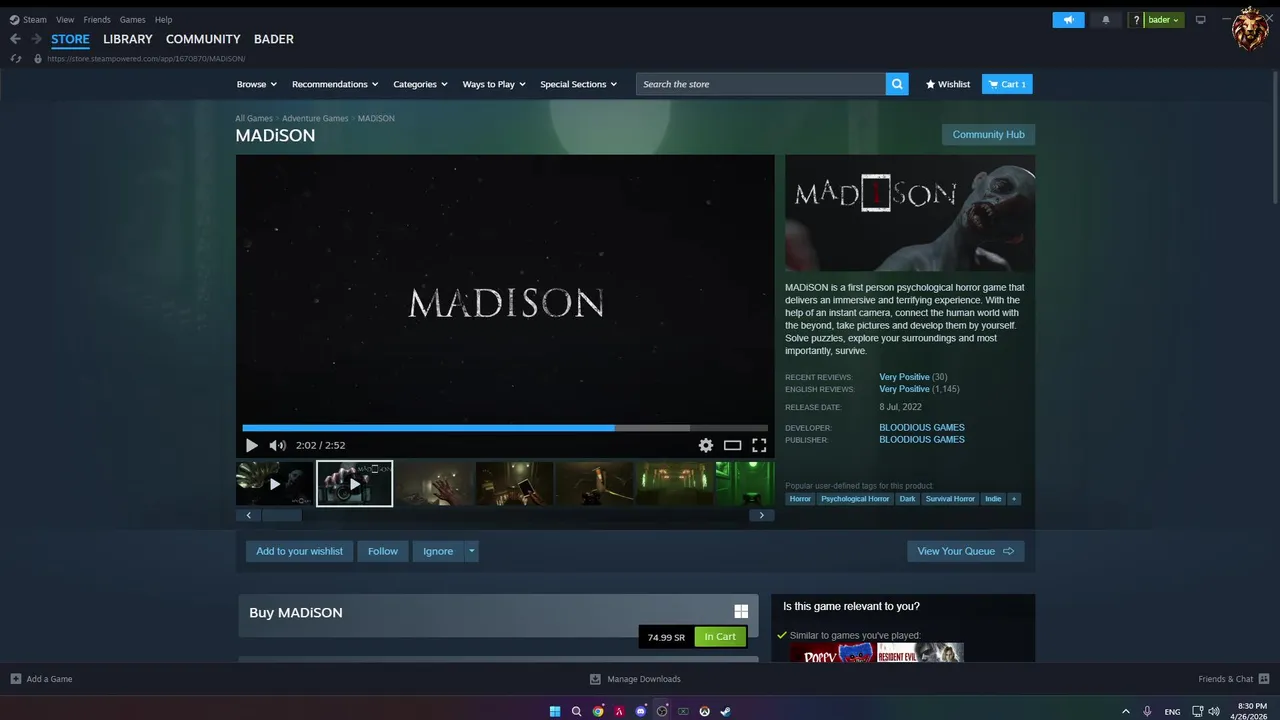
Task: Click the help question mark icon
Action: click(x=1136, y=20)
